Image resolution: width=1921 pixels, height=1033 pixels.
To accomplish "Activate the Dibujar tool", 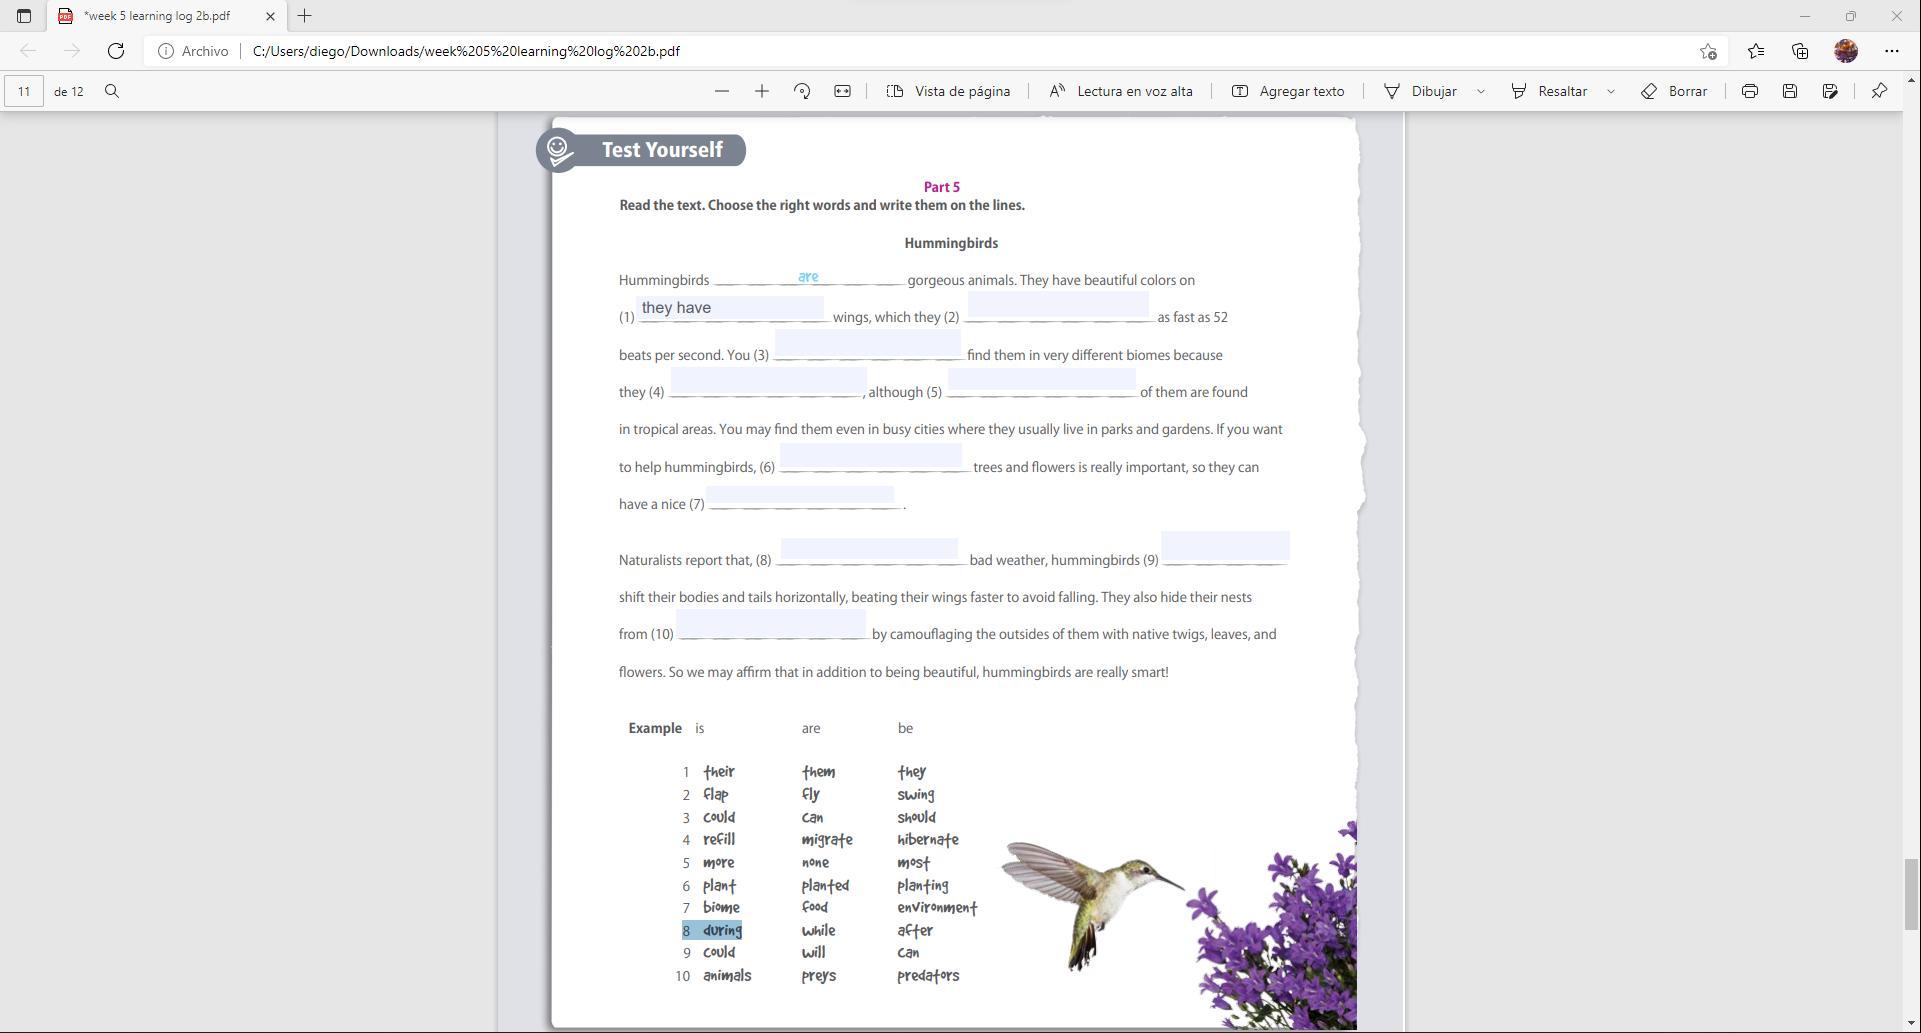I will [x=1420, y=91].
